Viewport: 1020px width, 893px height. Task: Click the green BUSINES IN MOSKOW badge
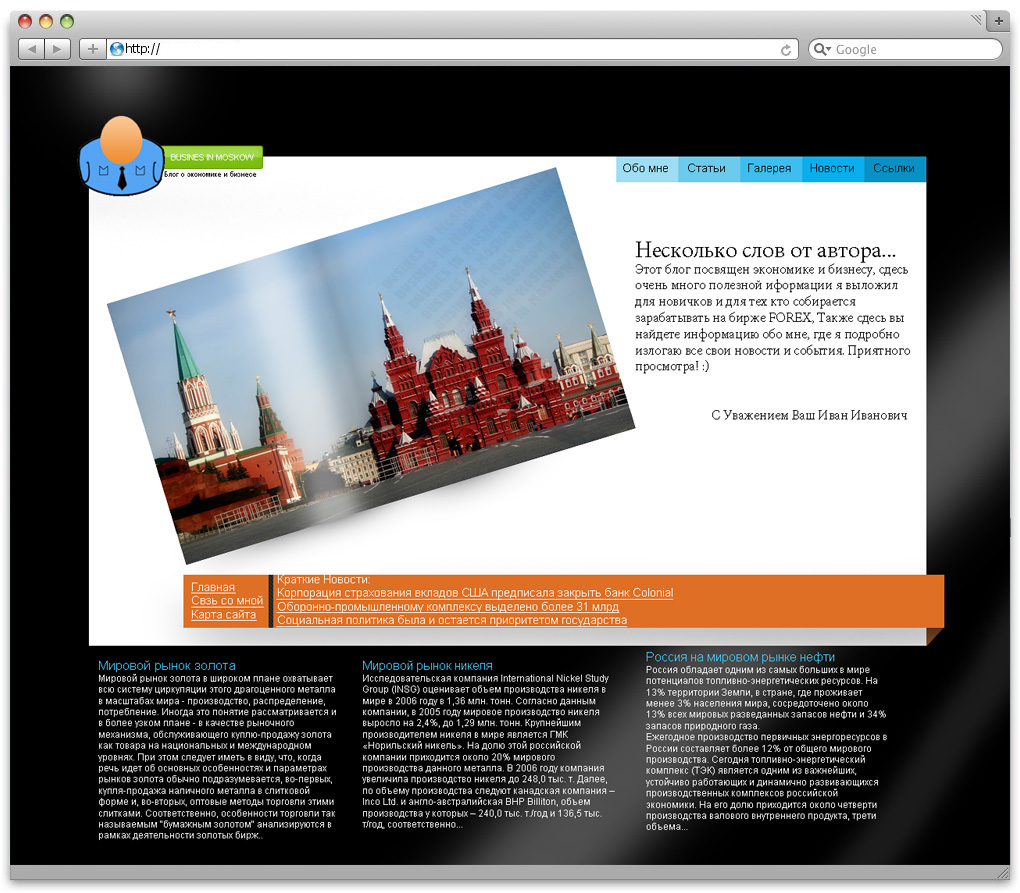click(212, 157)
